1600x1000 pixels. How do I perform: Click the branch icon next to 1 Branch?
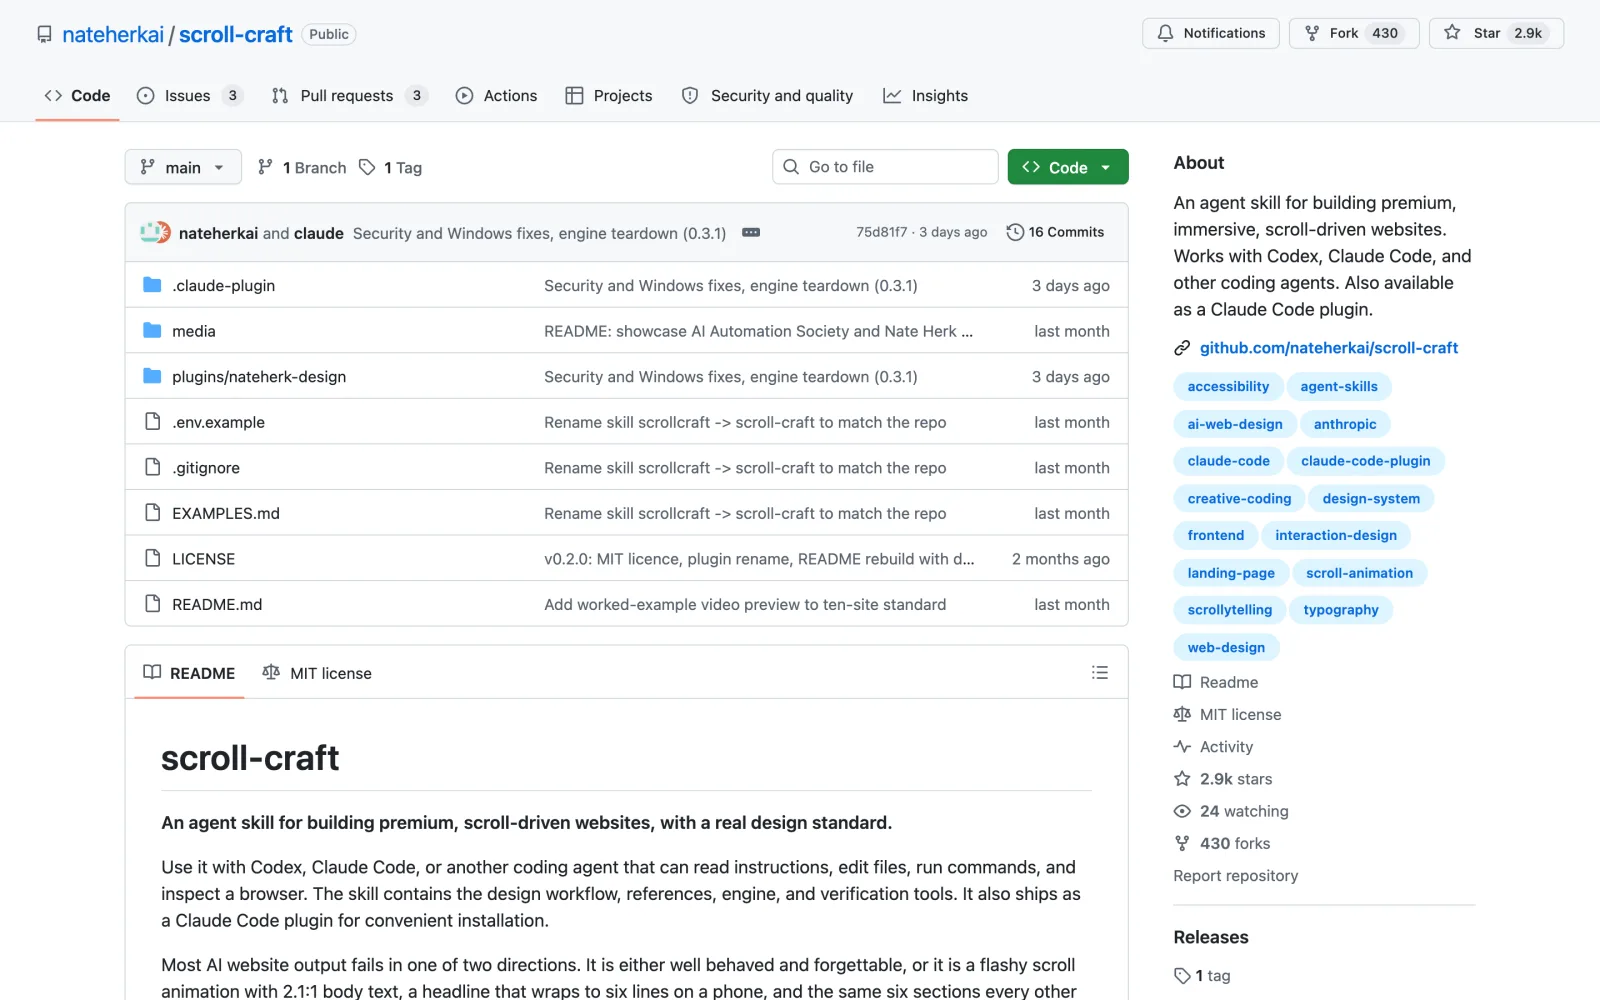pyautogui.click(x=265, y=167)
